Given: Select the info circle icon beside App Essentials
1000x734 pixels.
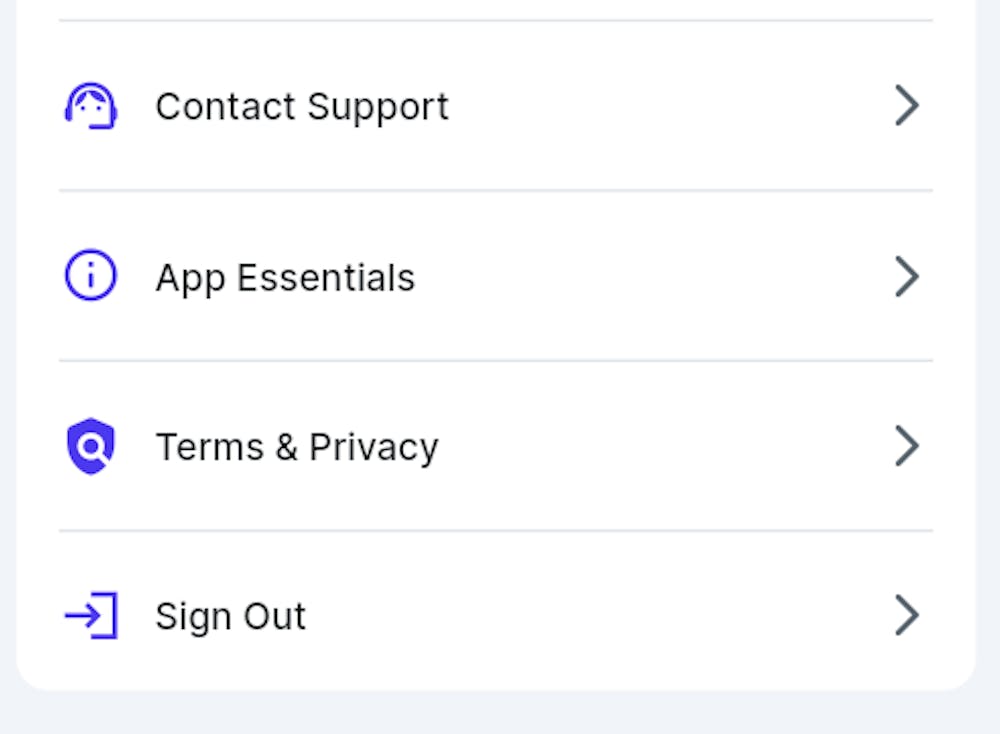Looking at the screenshot, I should 90,275.
